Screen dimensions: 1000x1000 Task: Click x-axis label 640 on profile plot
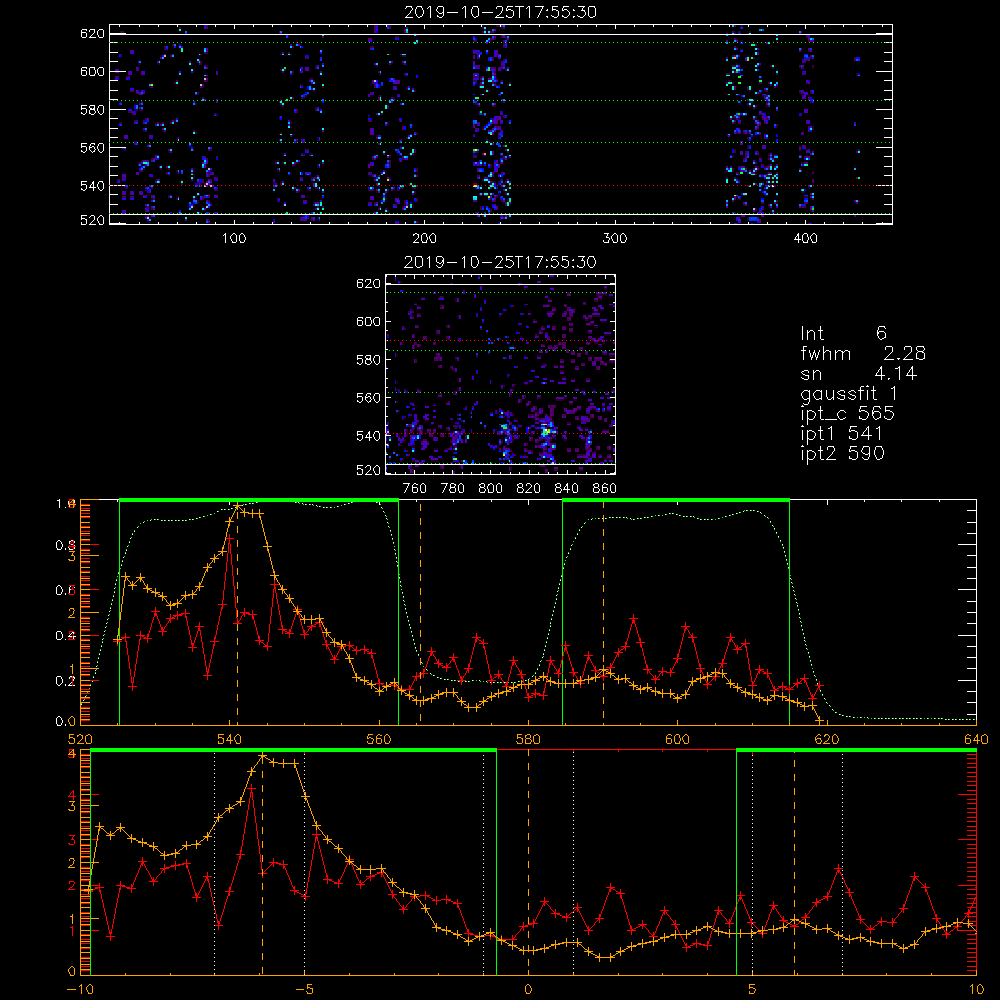[976, 739]
